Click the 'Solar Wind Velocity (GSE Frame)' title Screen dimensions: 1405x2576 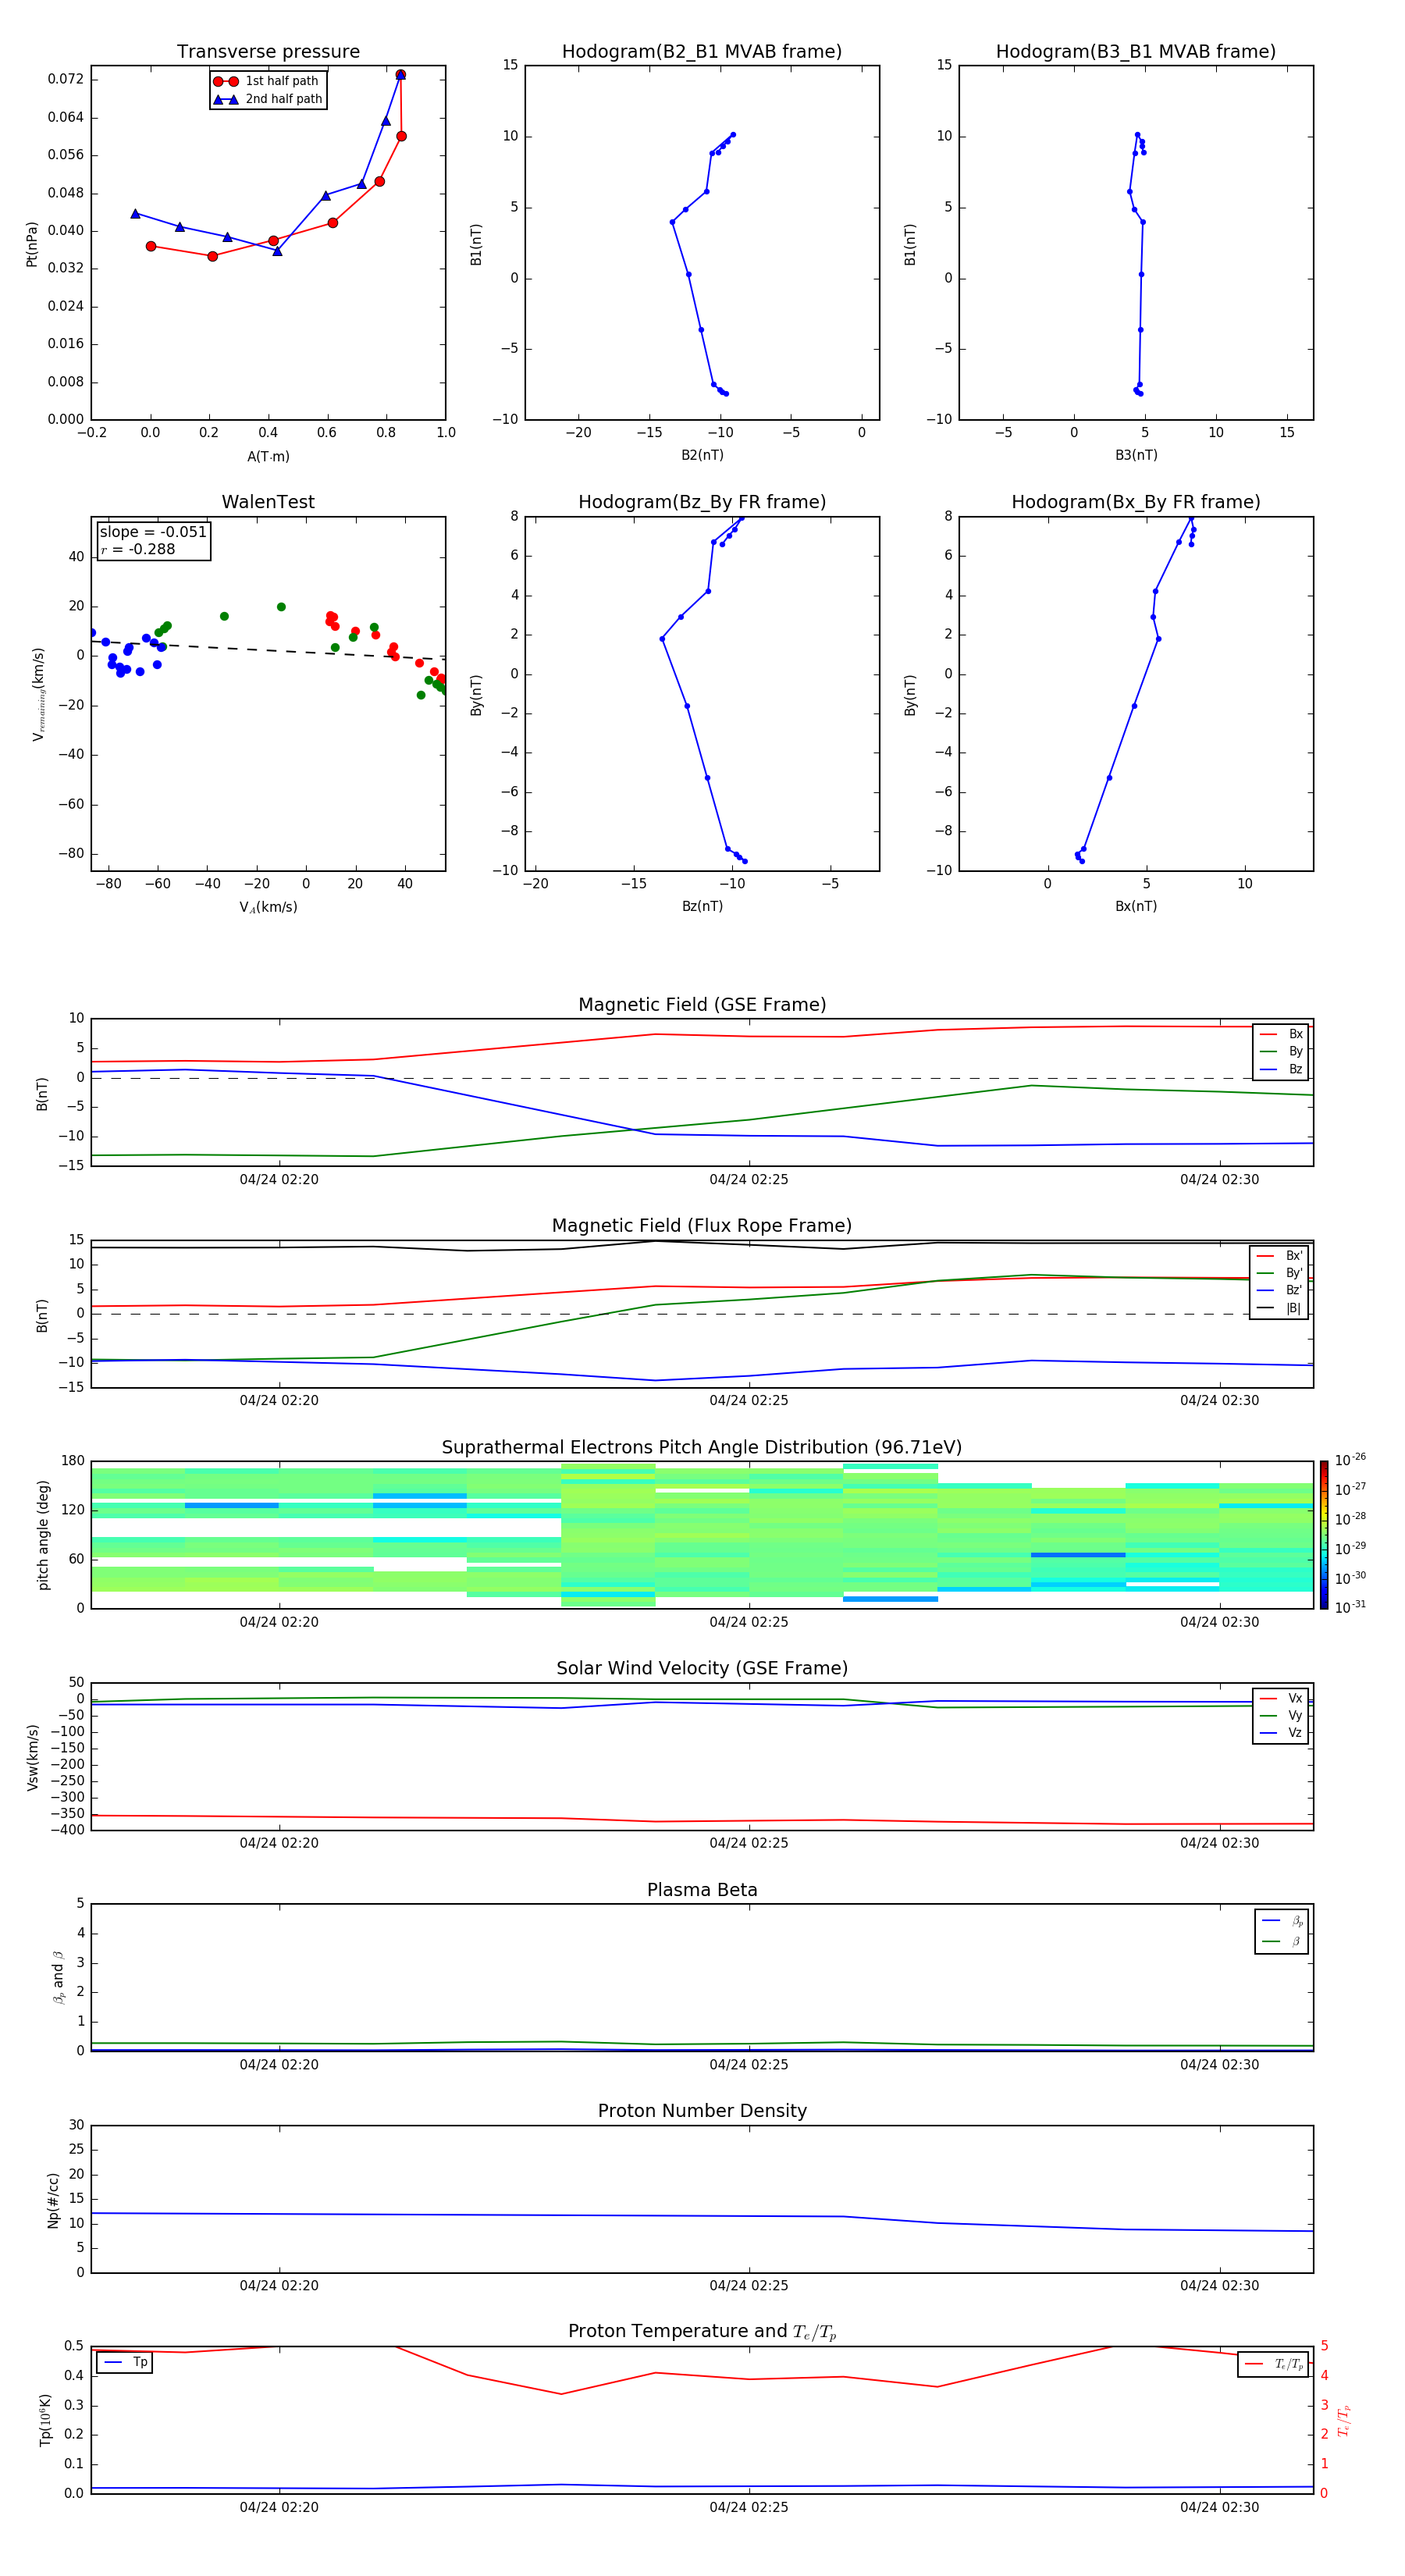pos(702,1668)
